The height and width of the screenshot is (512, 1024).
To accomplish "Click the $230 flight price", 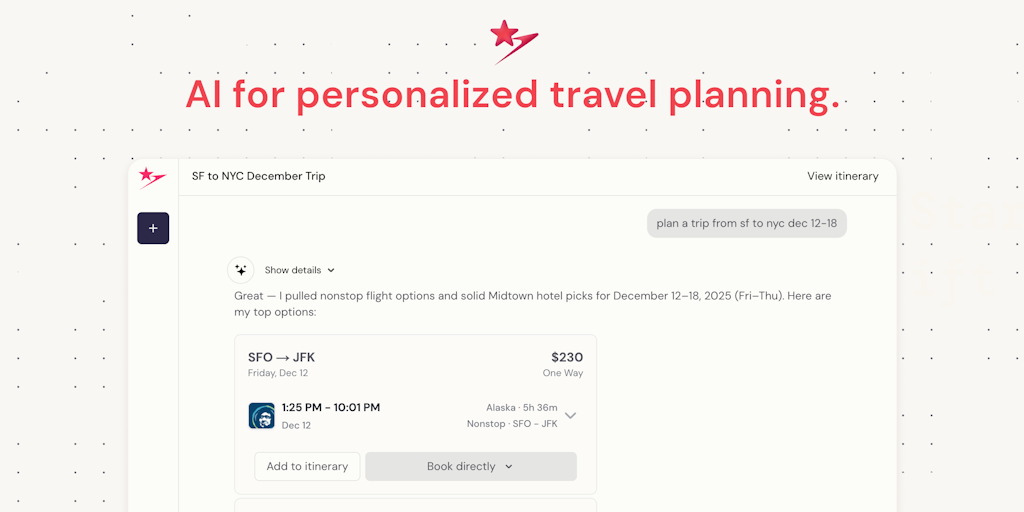I will click(x=566, y=357).
